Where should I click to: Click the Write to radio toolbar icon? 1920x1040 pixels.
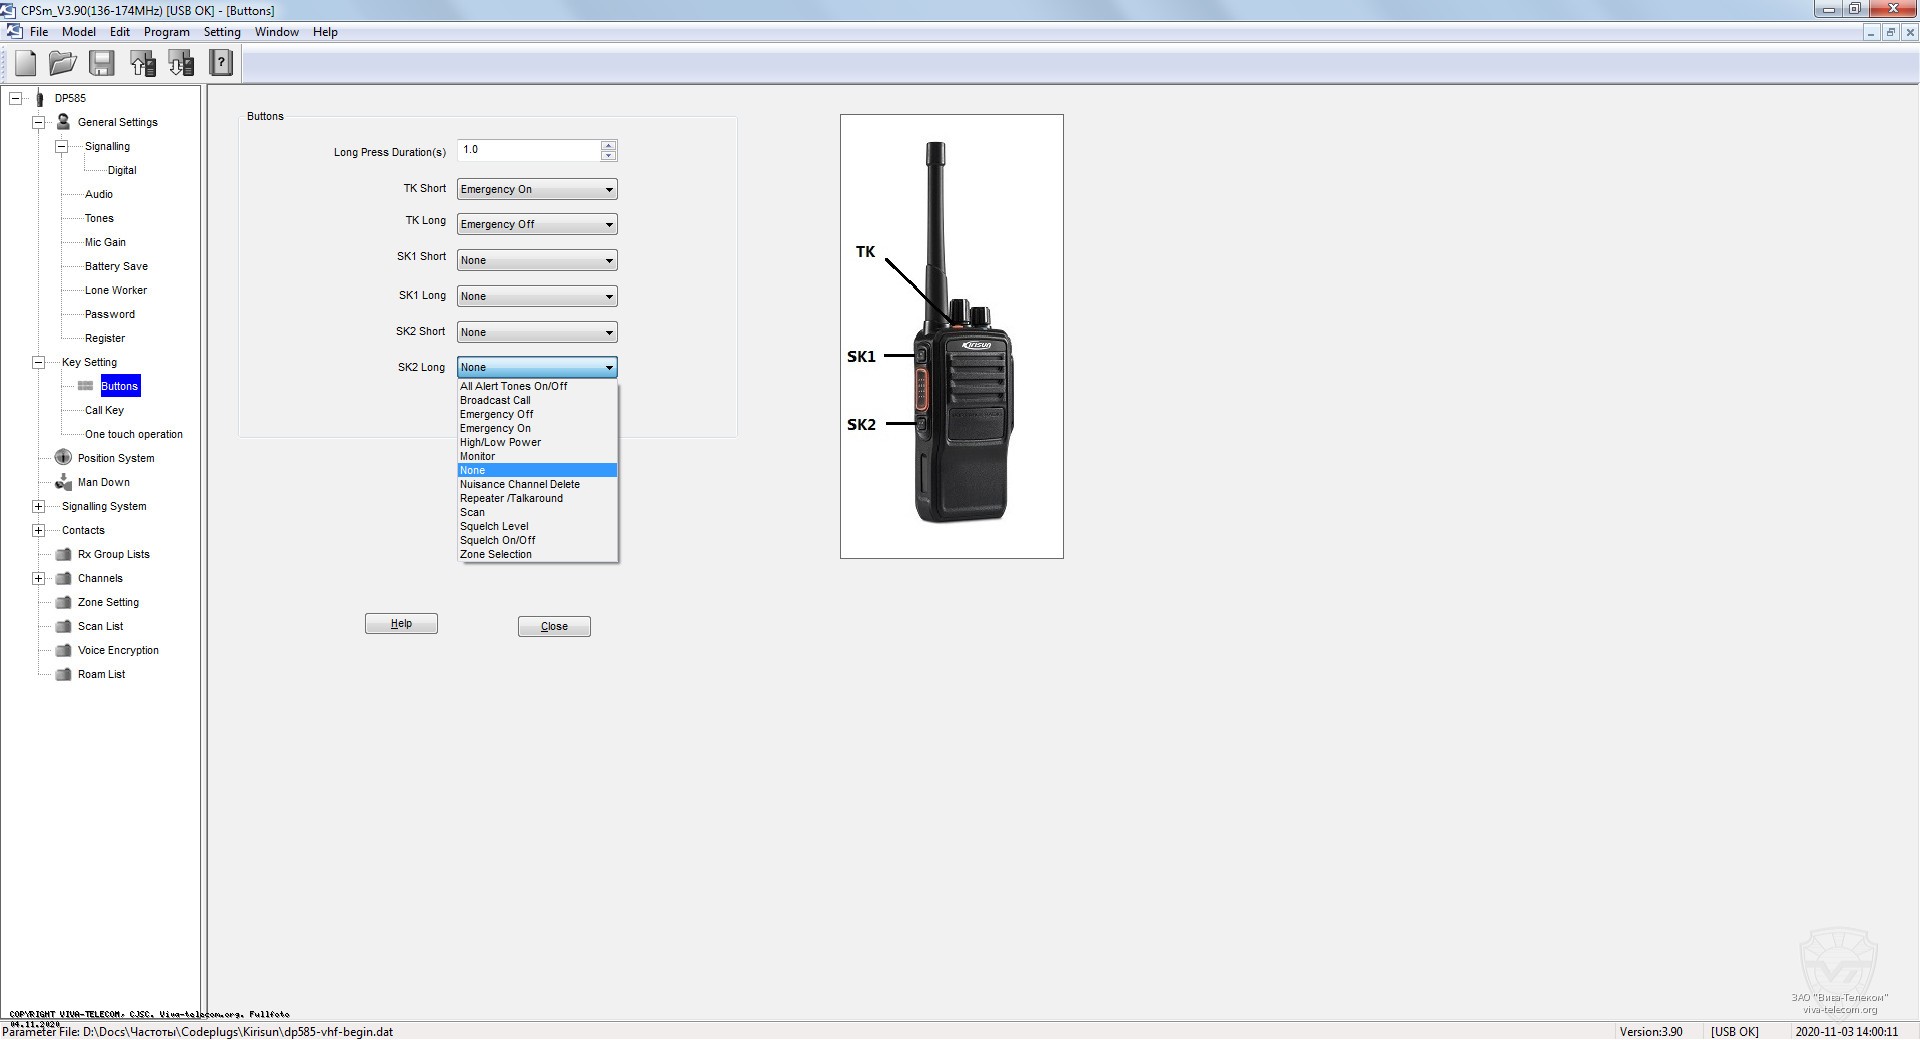click(181, 64)
